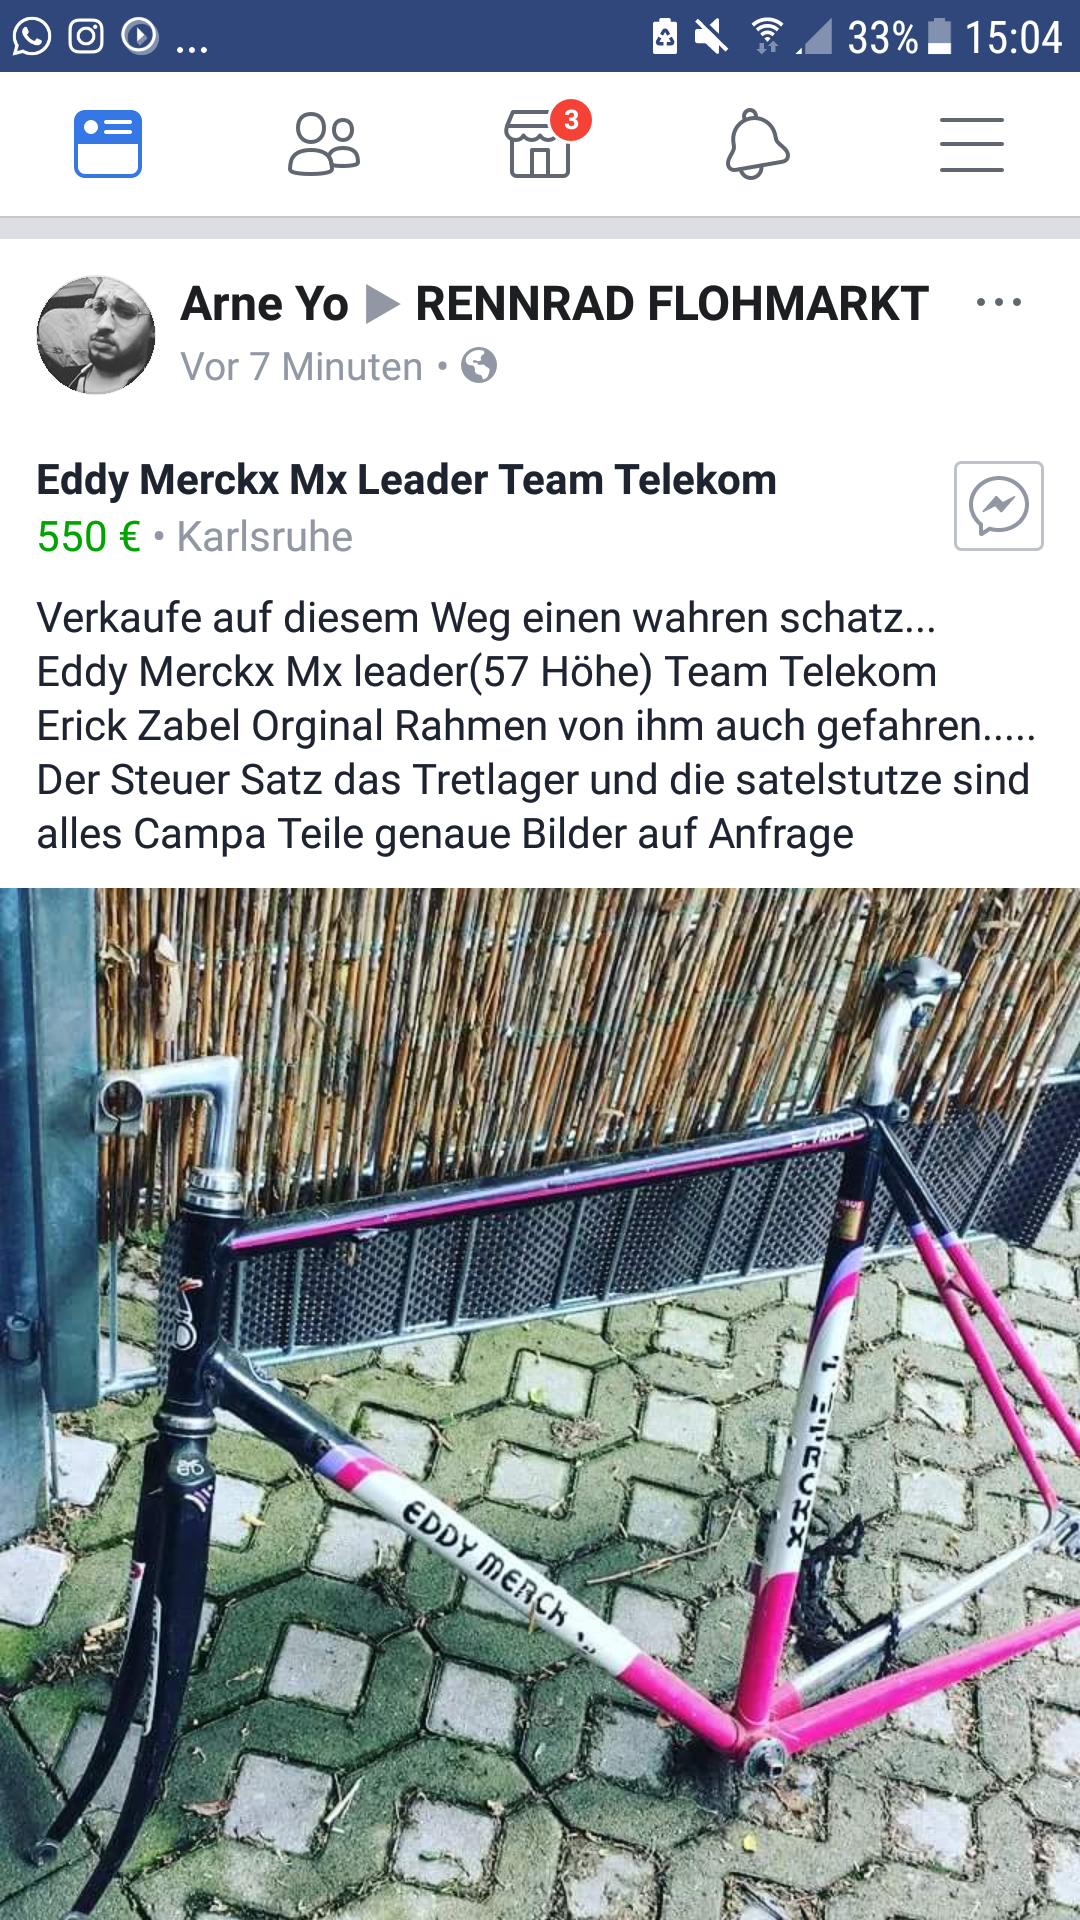Open the bike frame photo
This screenshot has width=1080, height=1920.
click(540, 1404)
